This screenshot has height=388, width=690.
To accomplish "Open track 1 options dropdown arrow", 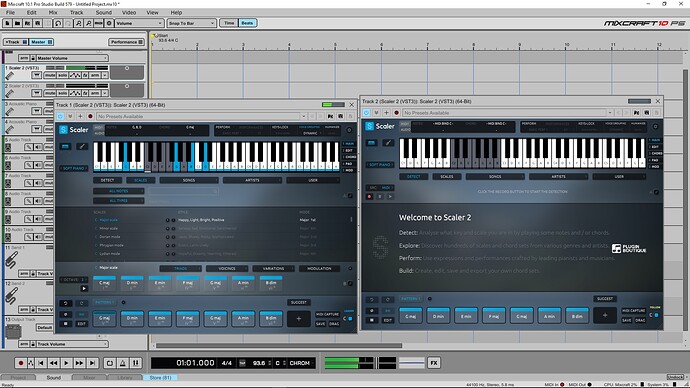I will click(105, 75).
